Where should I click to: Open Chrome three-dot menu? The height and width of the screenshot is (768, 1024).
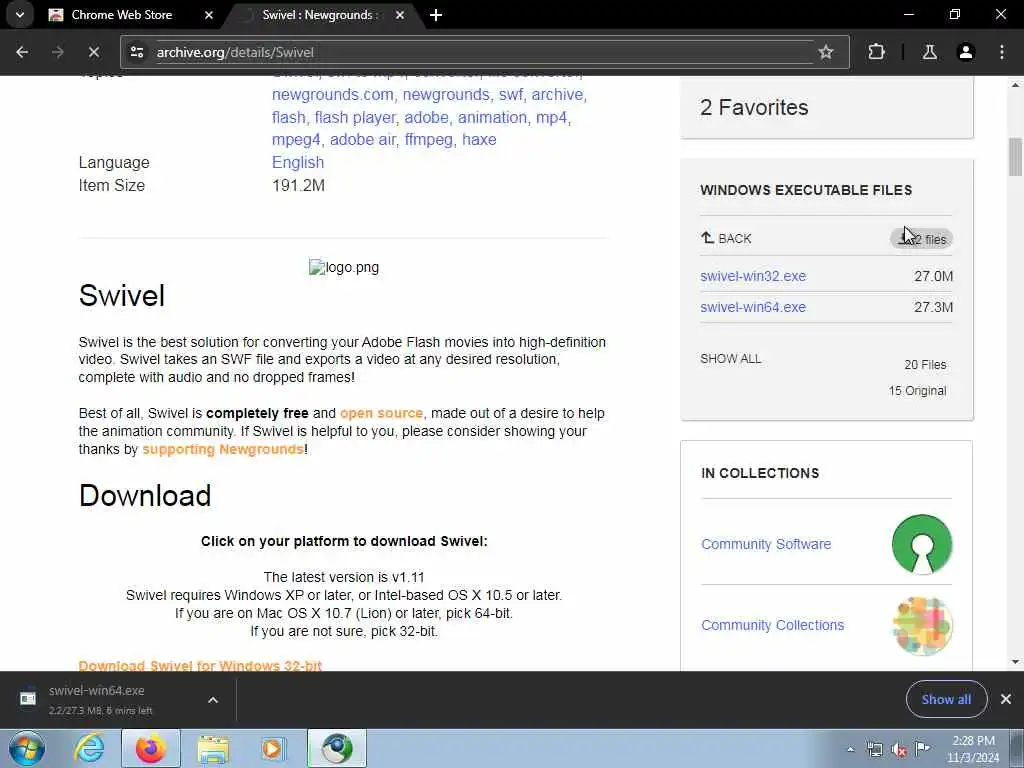(x=1002, y=52)
